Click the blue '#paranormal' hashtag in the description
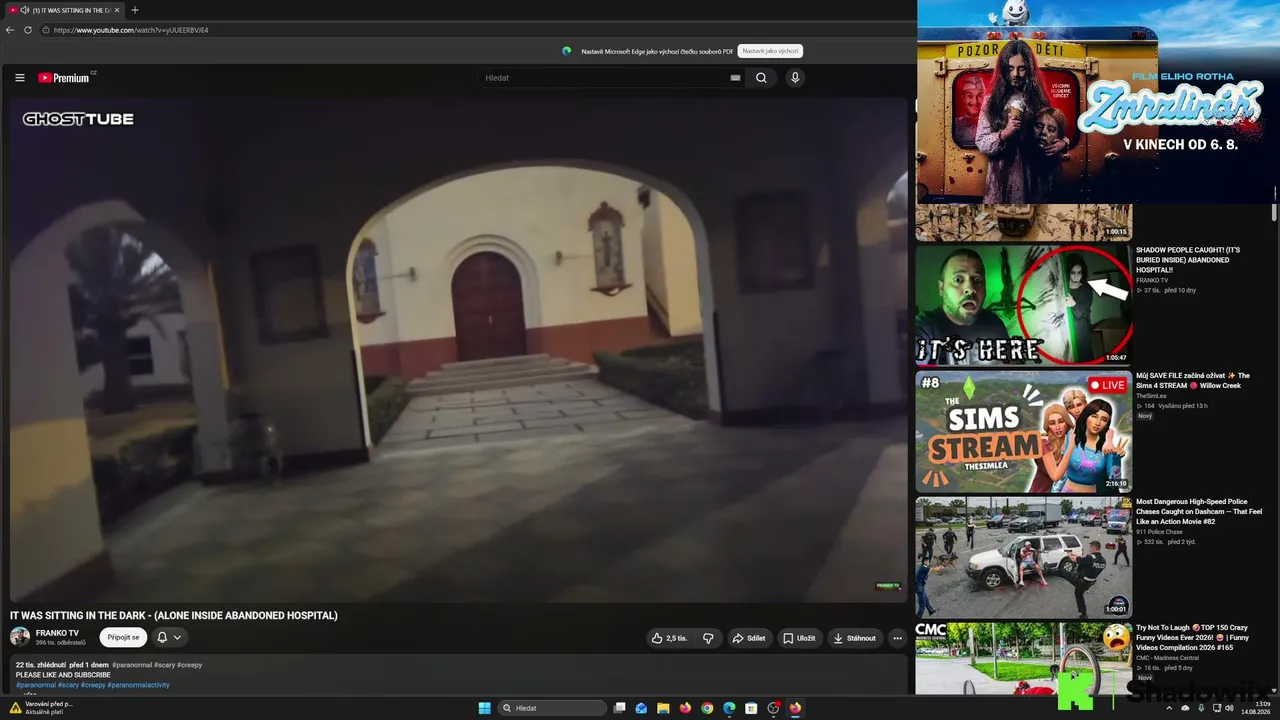Image resolution: width=1280 pixels, height=720 pixels. pos(36,685)
